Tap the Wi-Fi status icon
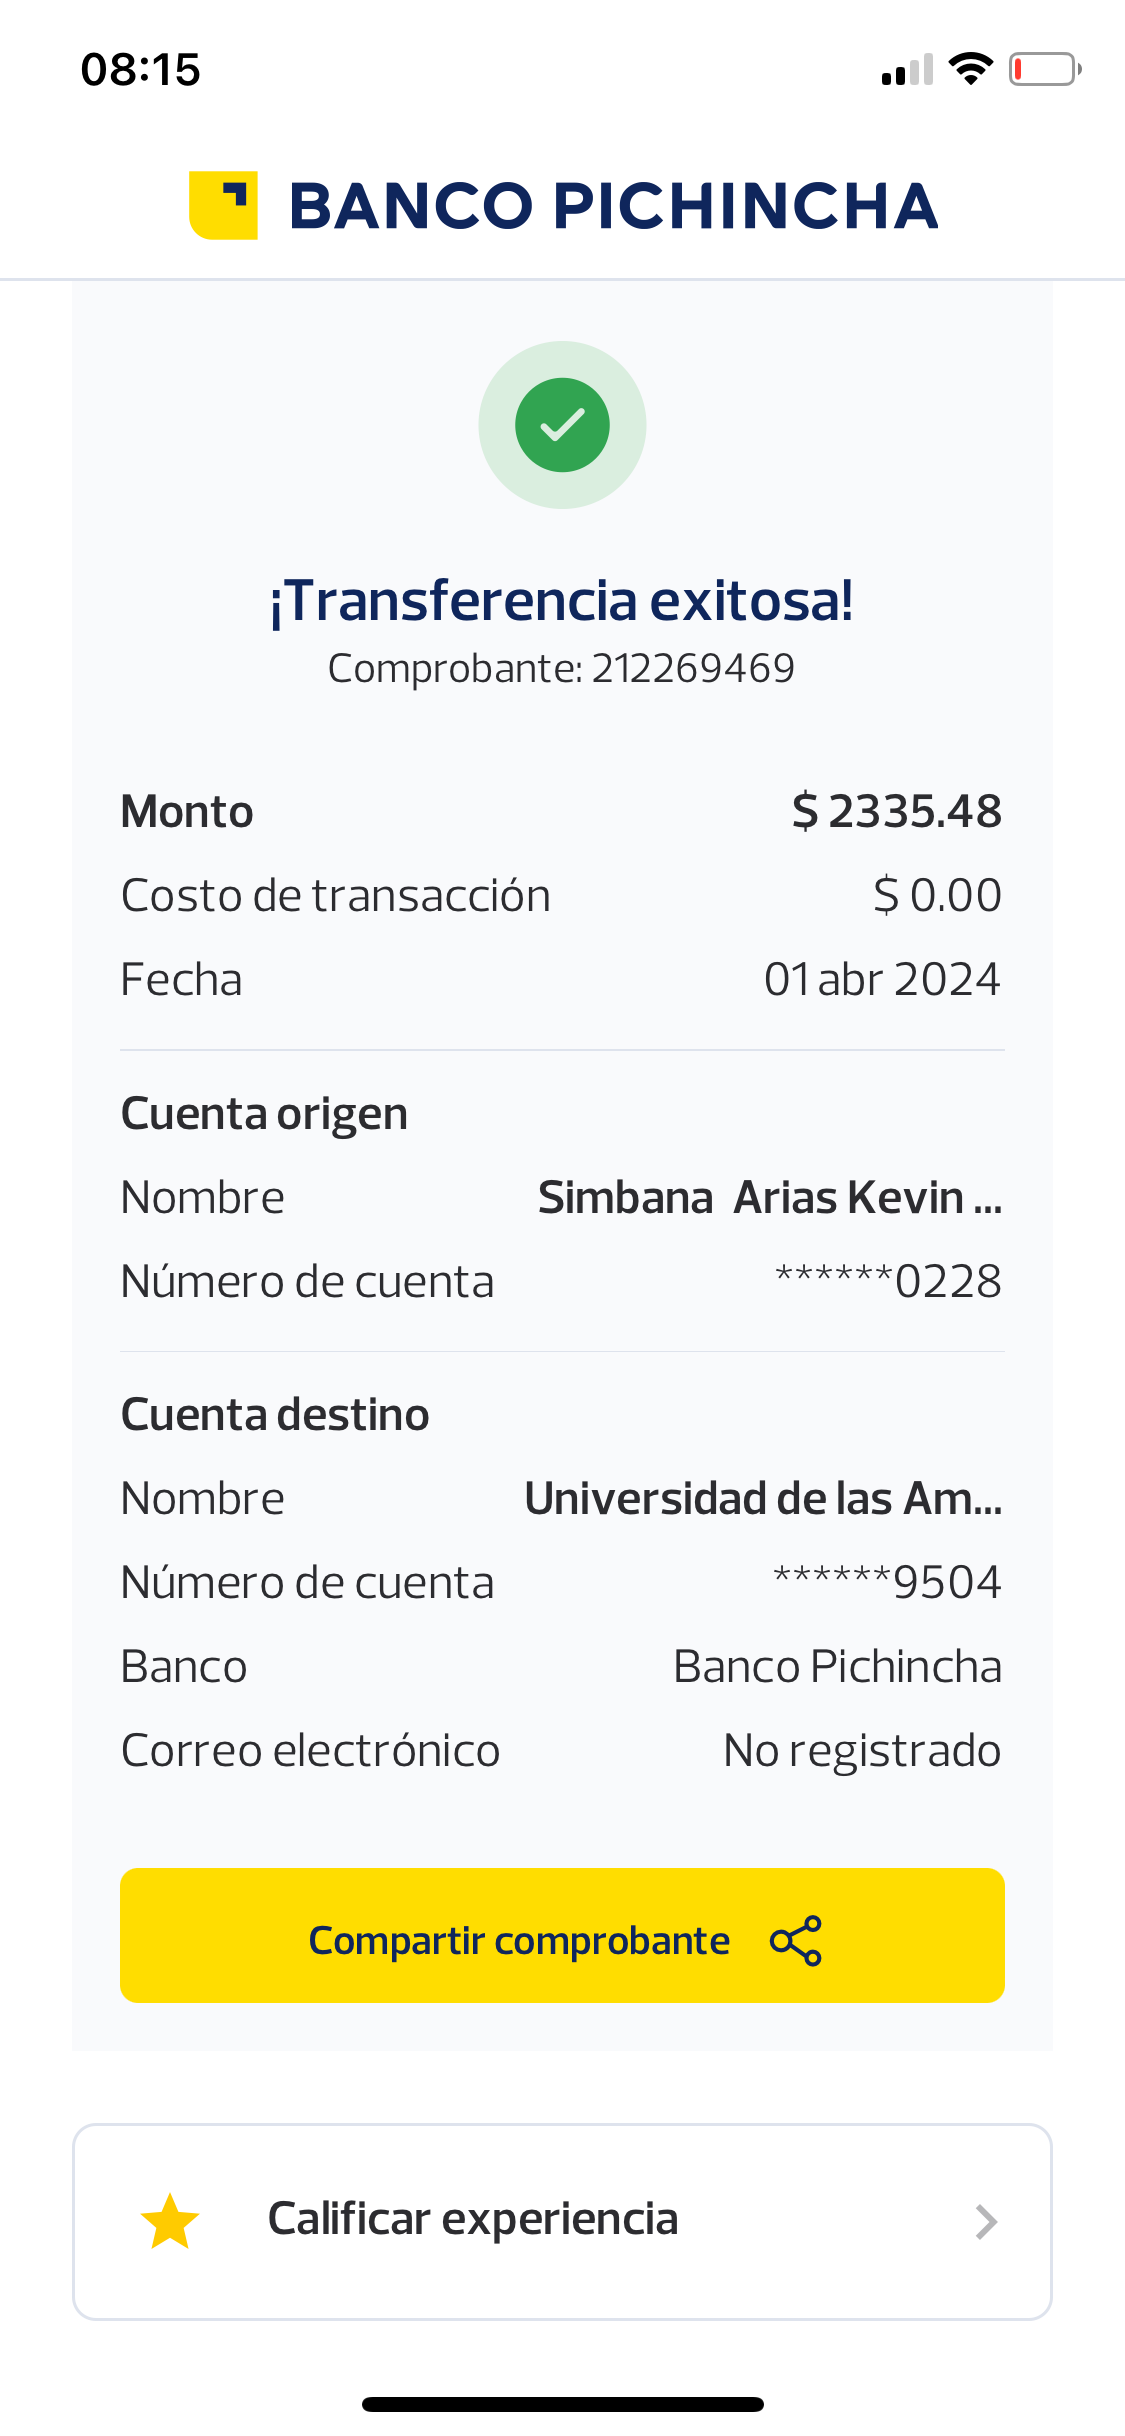This screenshot has width=1125, height=2436. tap(970, 69)
